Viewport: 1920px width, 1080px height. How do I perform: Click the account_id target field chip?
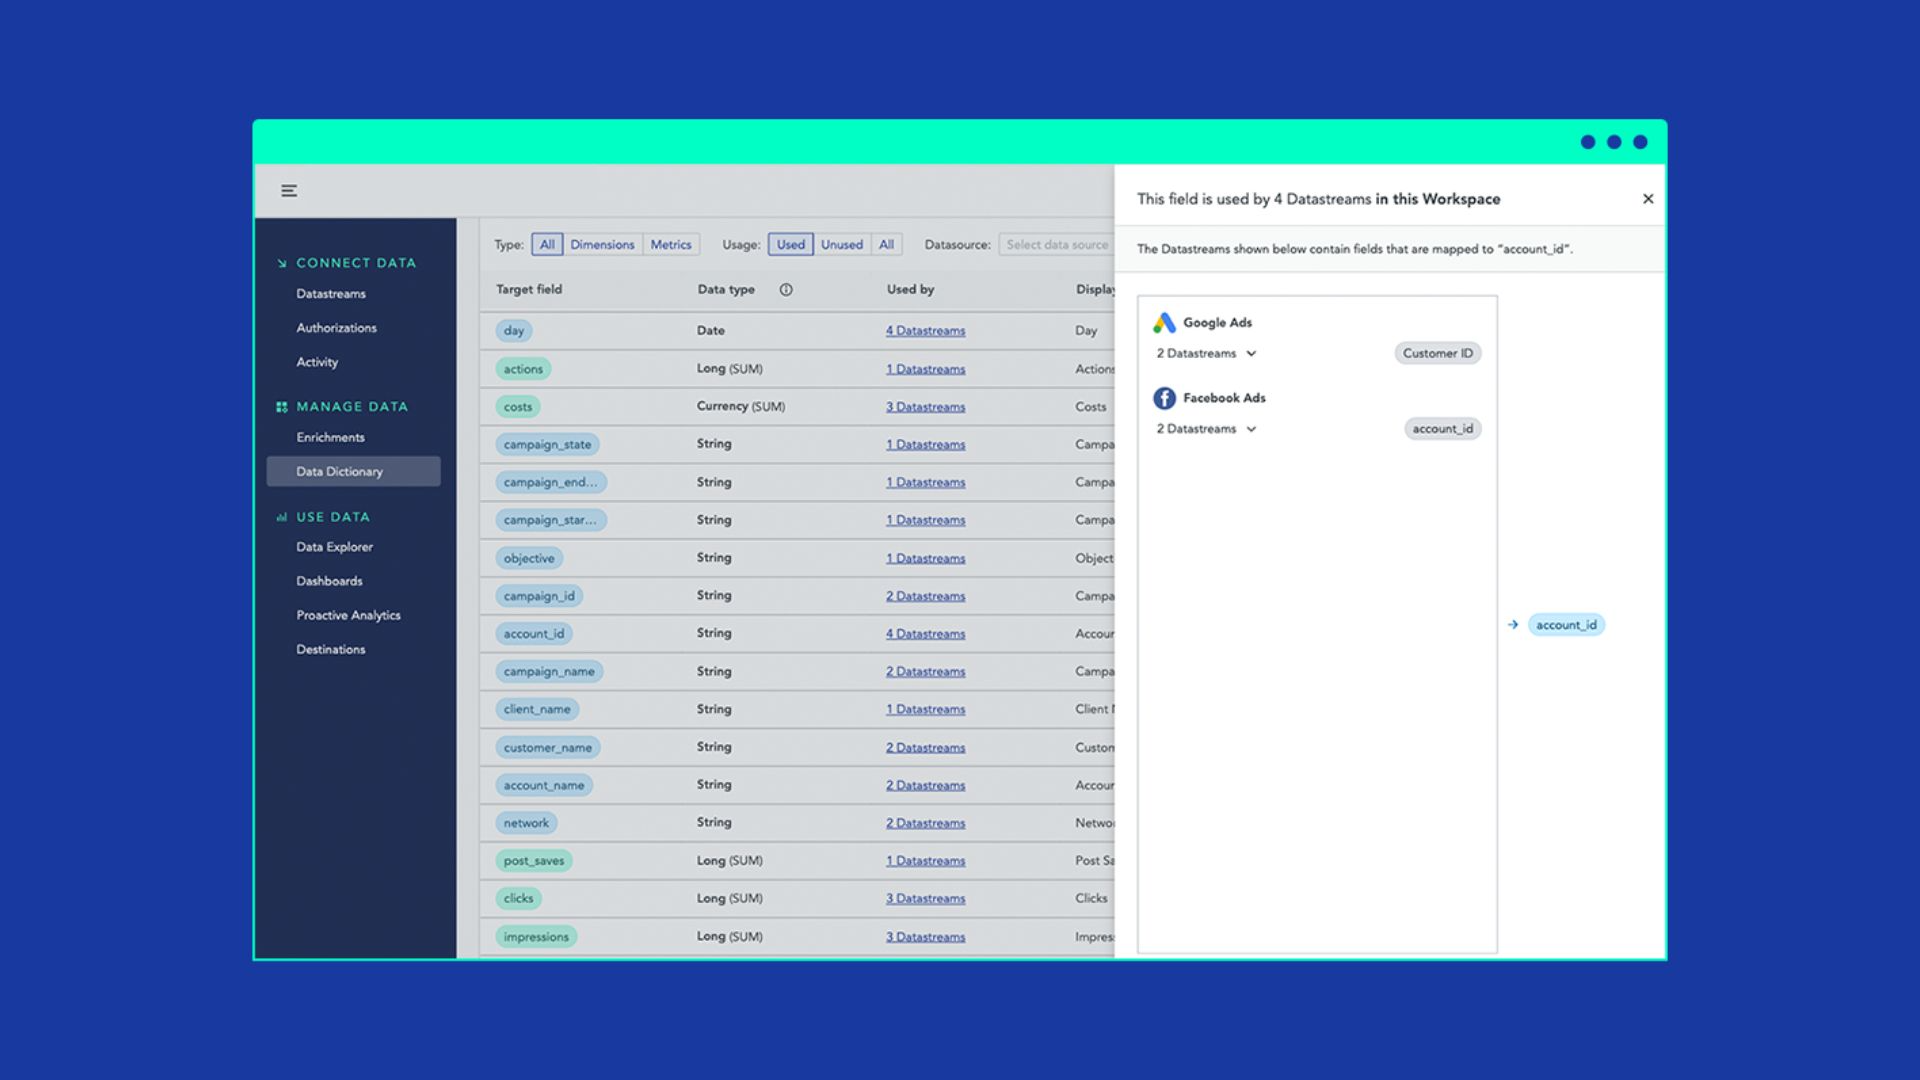(x=533, y=633)
